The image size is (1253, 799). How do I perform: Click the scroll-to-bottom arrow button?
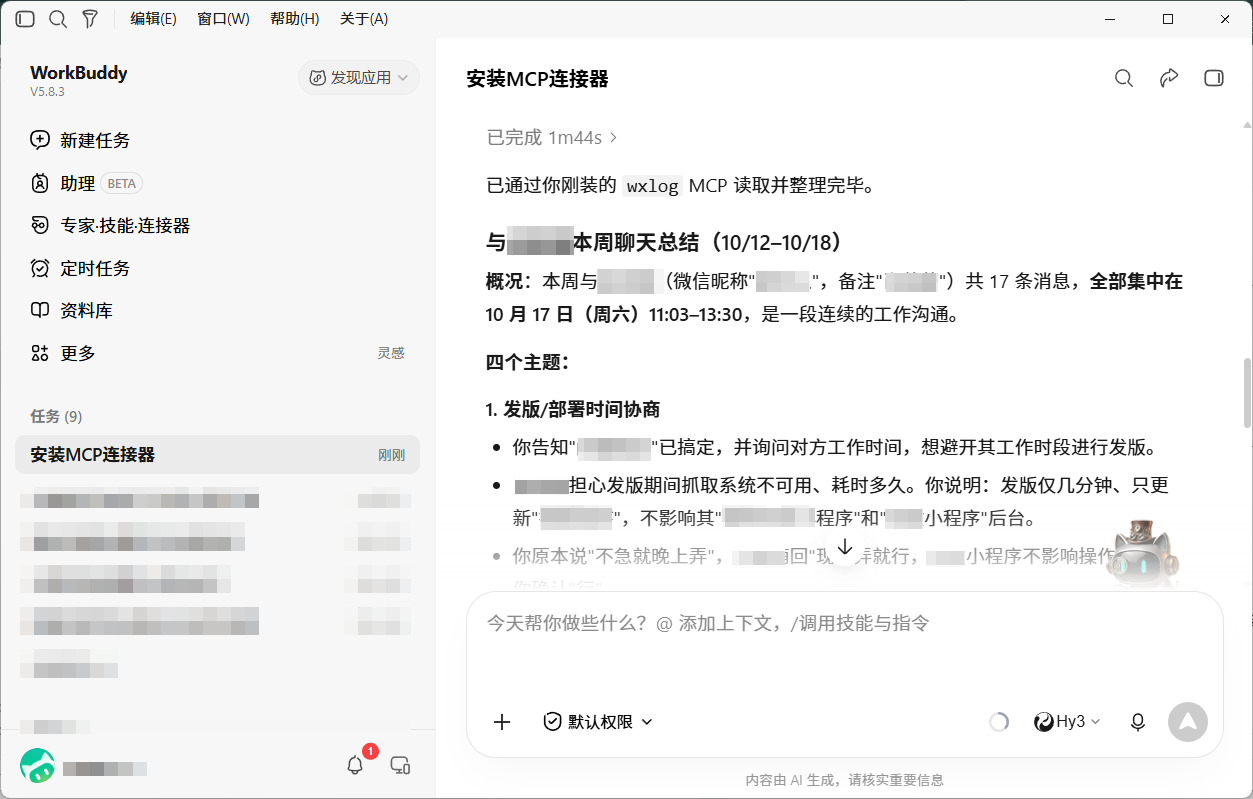pyautogui.click(x=845, y=547)
